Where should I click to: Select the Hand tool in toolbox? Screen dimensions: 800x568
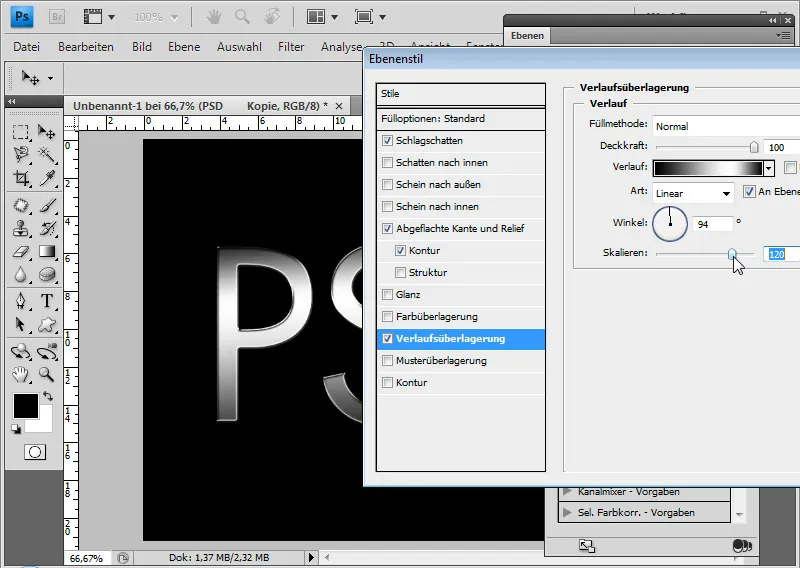[x=20, y=375]
